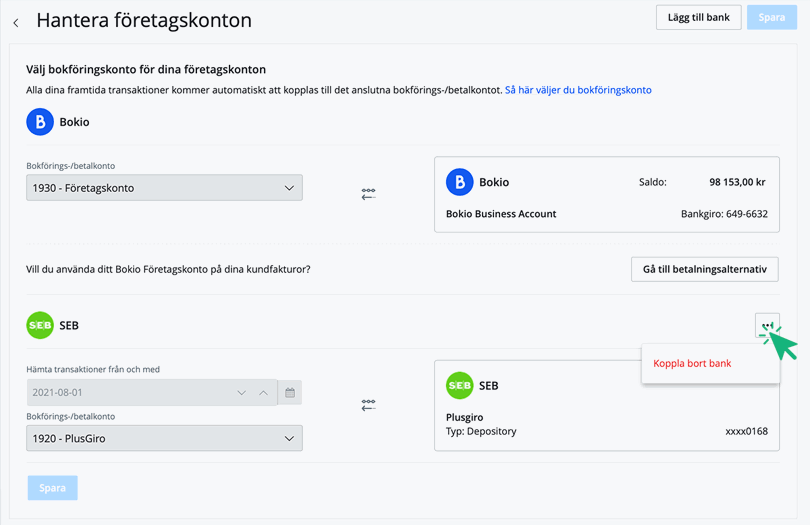Open the Så här väljer du bokföringskonto link

coord(578,90)
